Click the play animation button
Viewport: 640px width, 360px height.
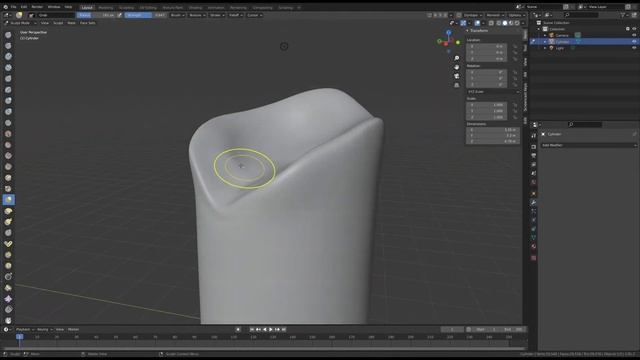(271, 329)
